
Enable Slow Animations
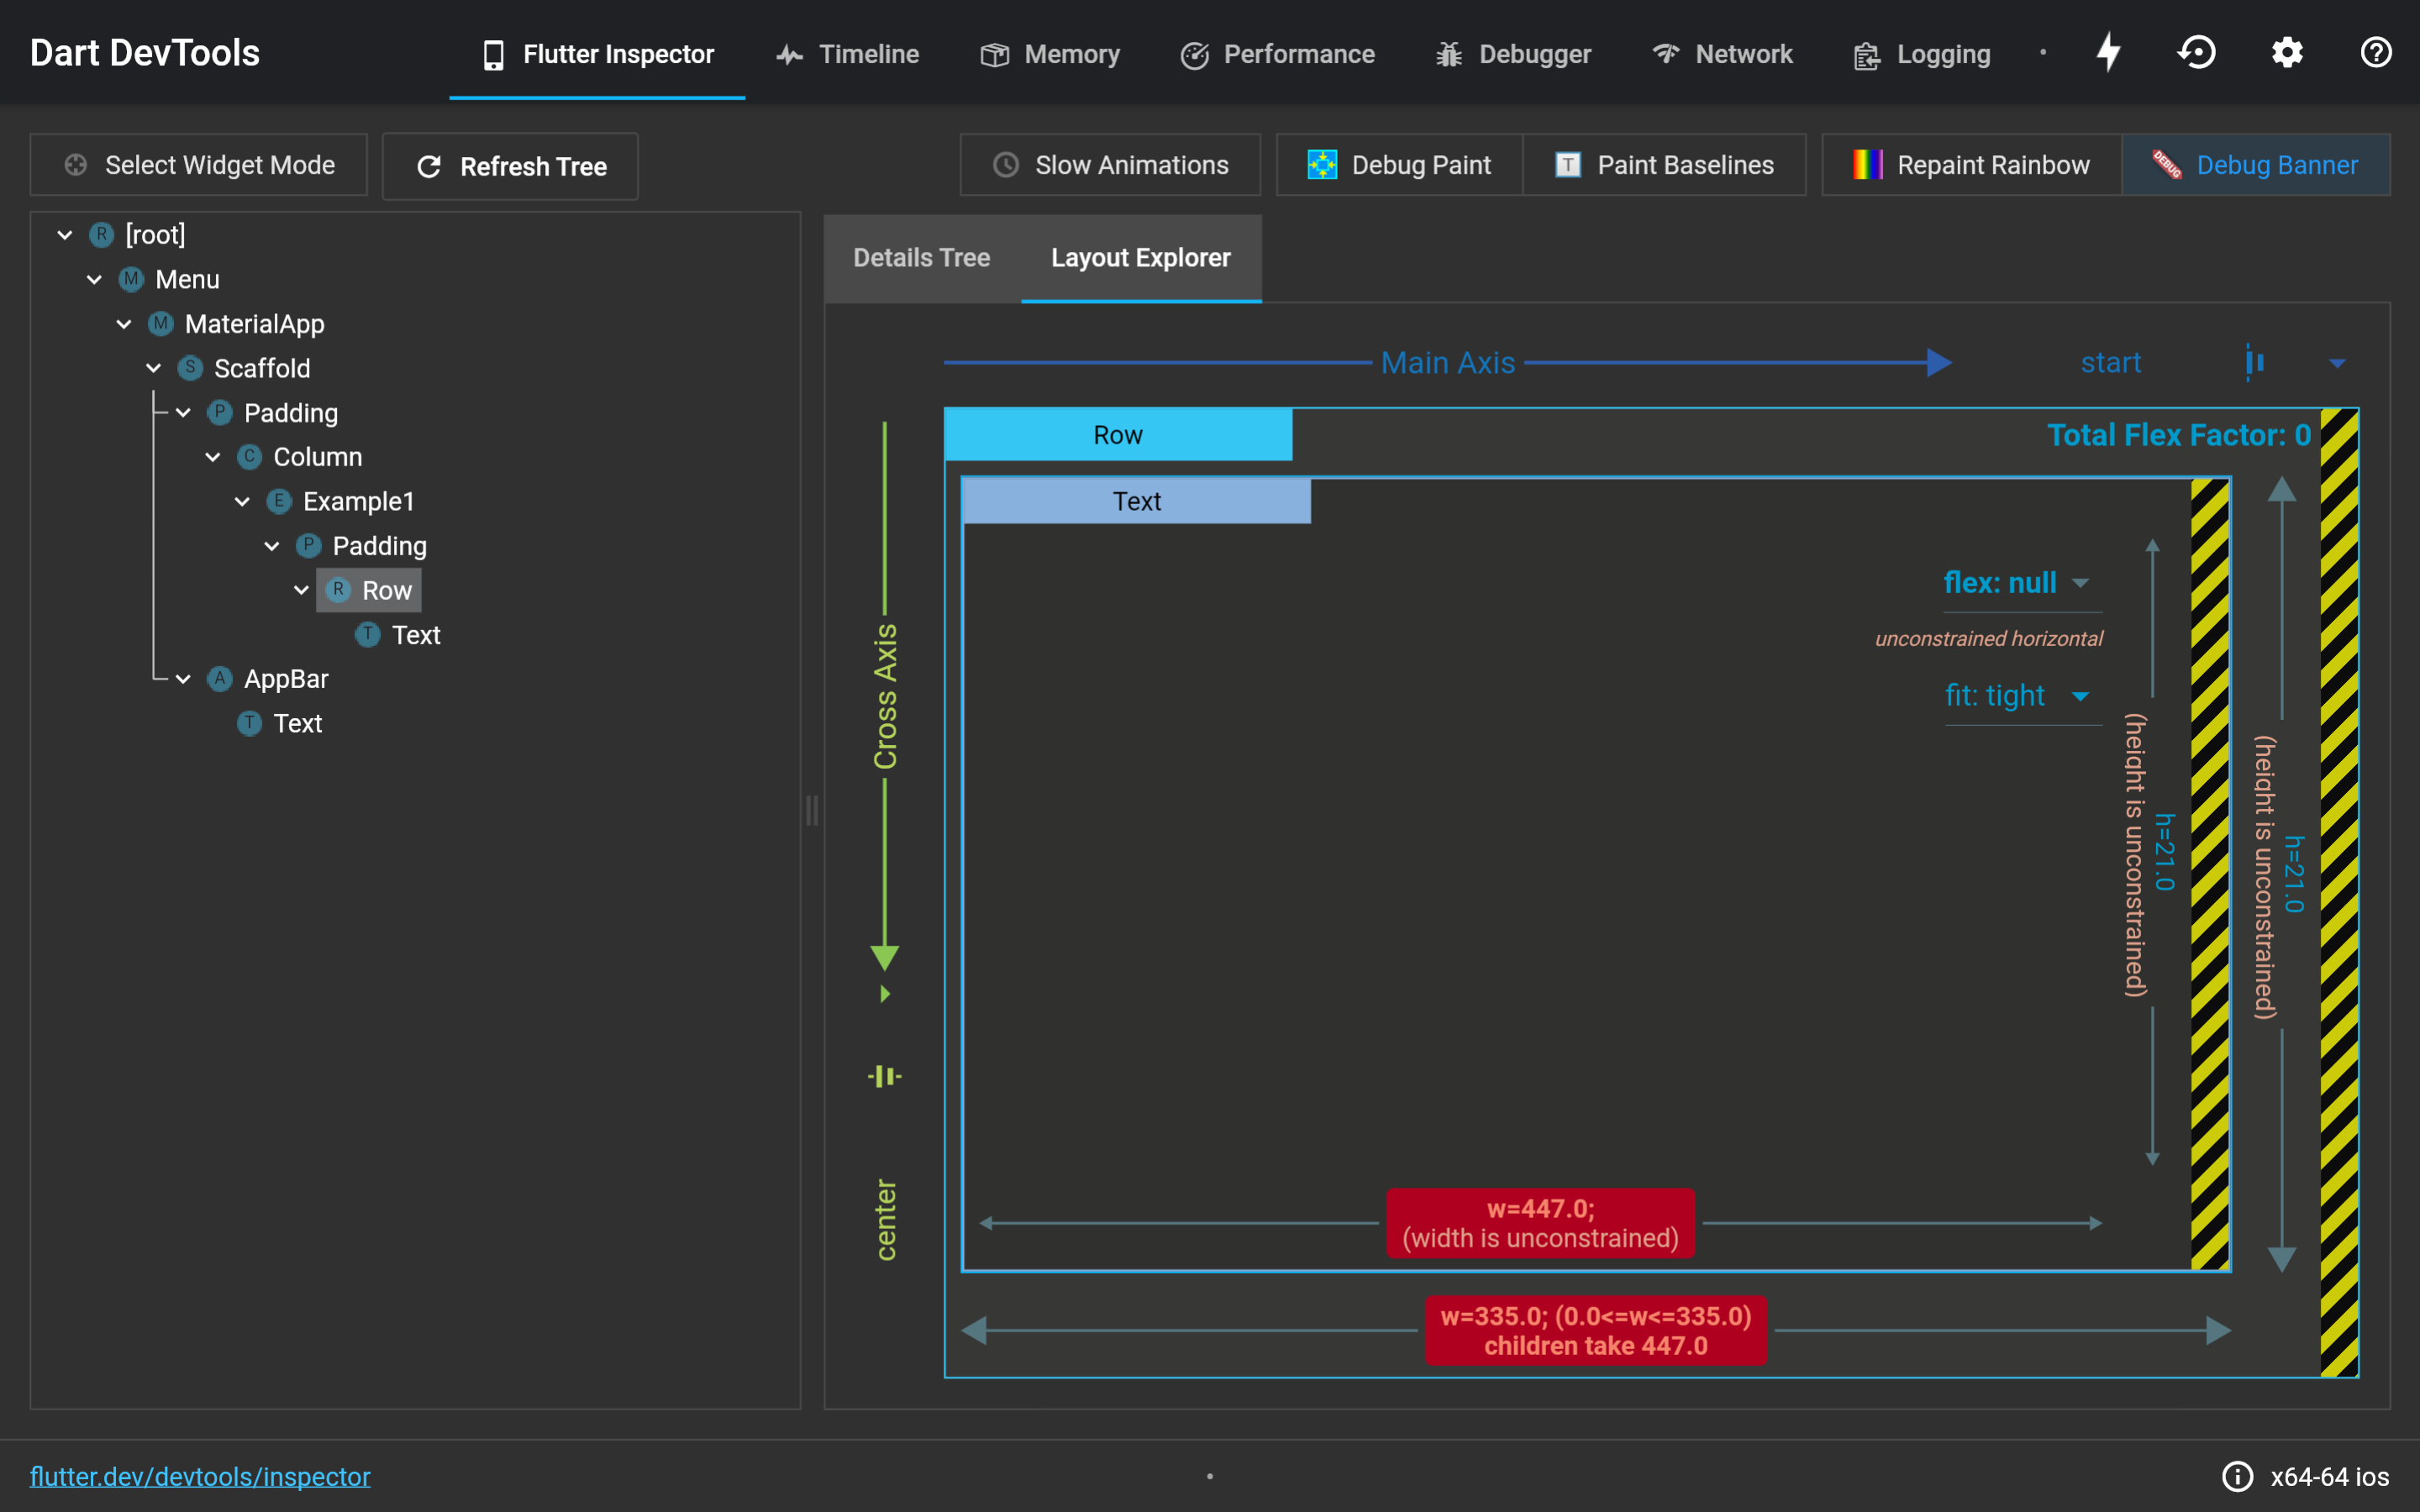point(1110,165)
